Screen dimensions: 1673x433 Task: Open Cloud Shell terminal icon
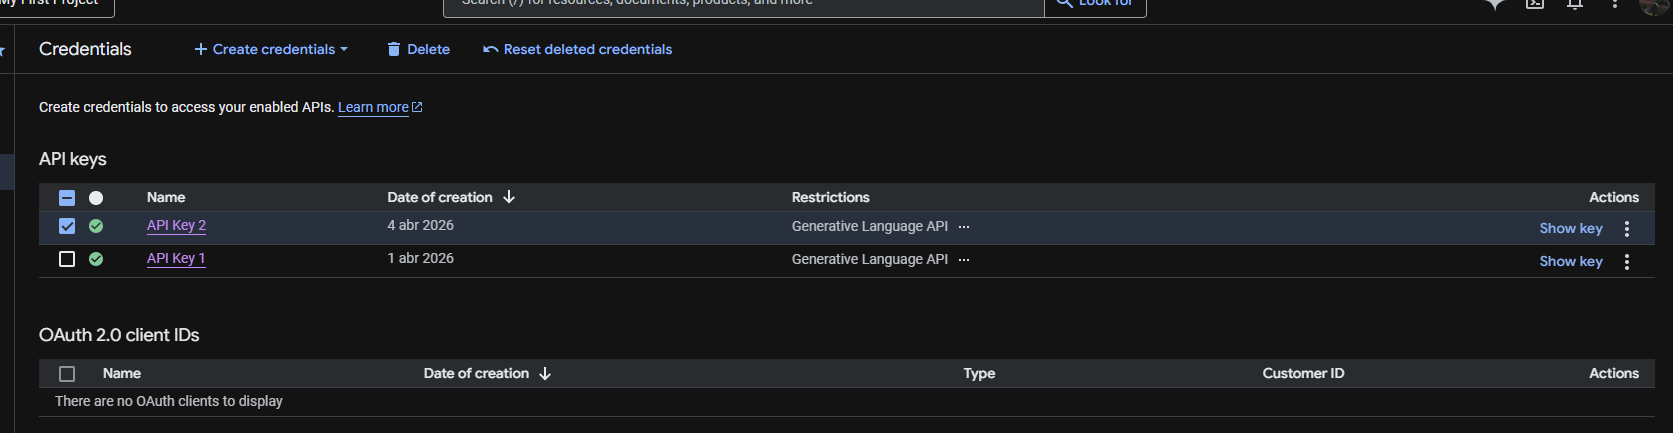pos(1535,4)
